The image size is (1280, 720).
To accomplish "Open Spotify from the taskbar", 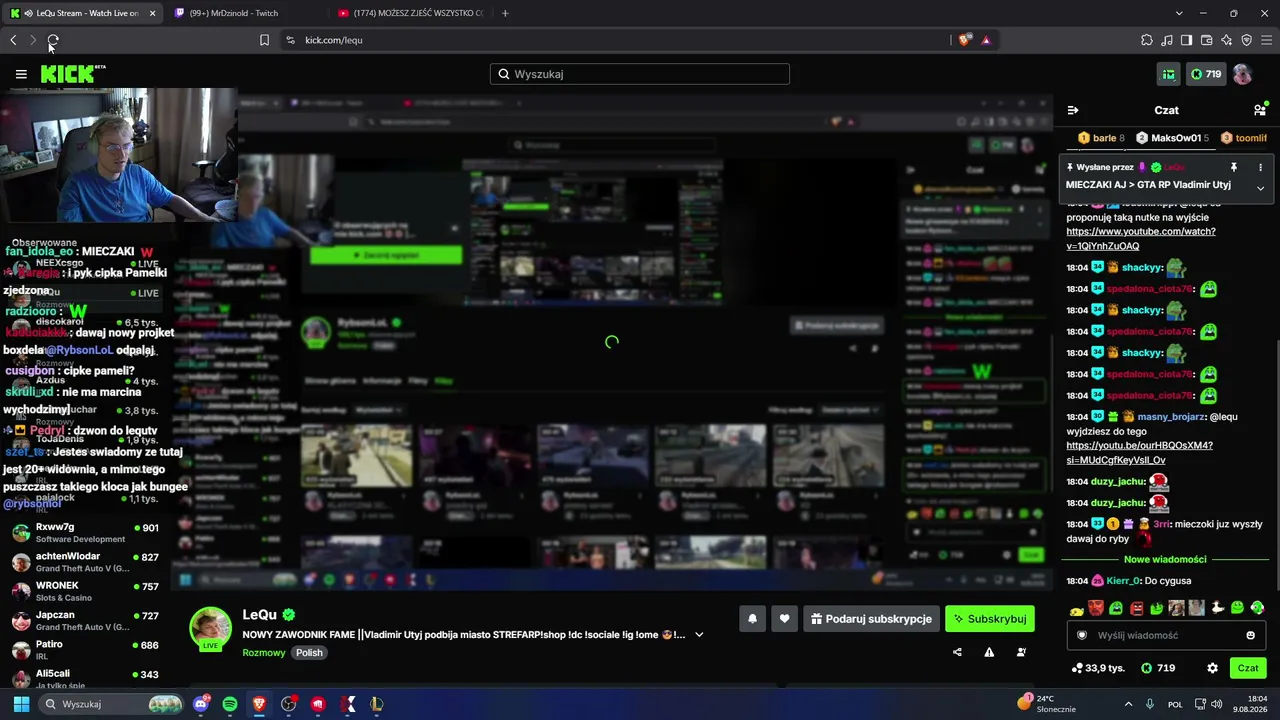I will tap(230, 704).
